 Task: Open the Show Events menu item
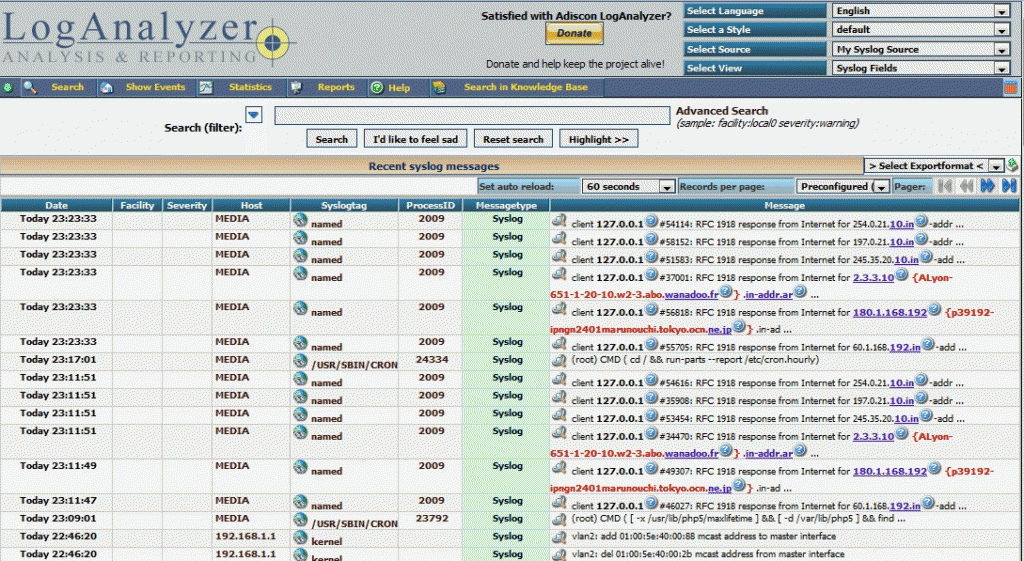[154, 88]
